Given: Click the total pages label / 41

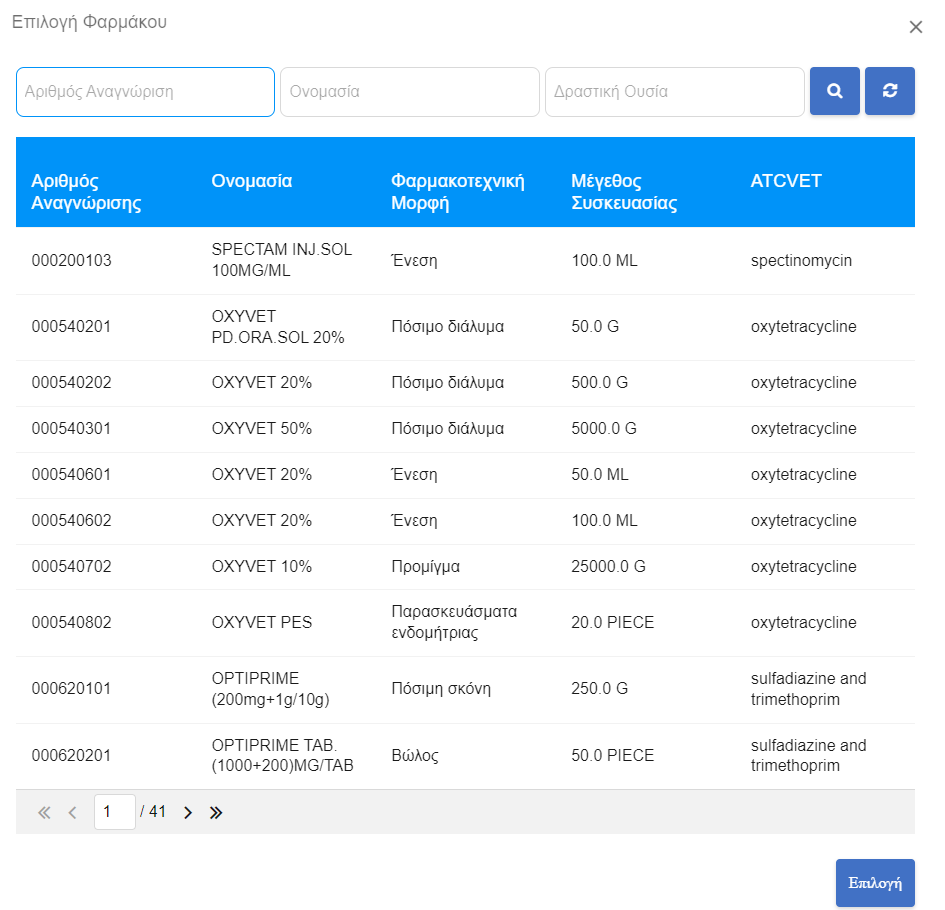Looking at the screenshot, I should pyautogui.click(x=153, y=812).
